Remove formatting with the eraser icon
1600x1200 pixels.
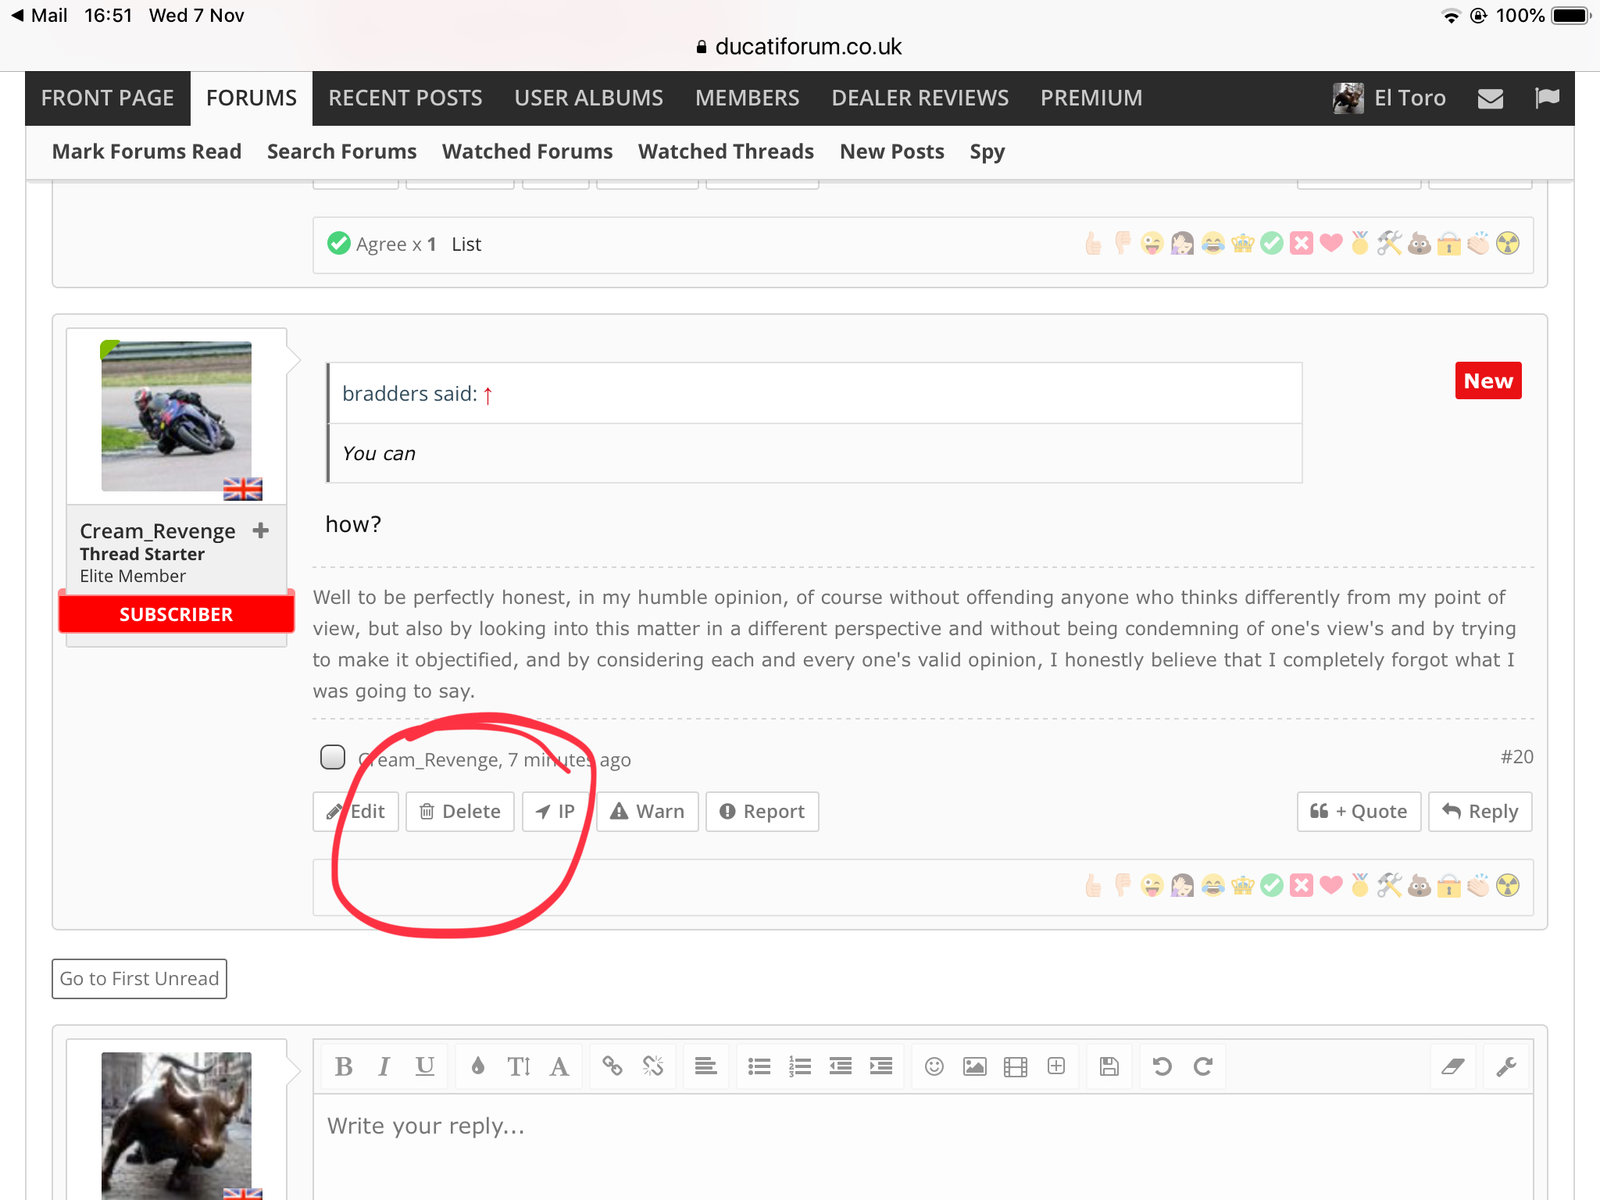click(x=1452, y=1066)
